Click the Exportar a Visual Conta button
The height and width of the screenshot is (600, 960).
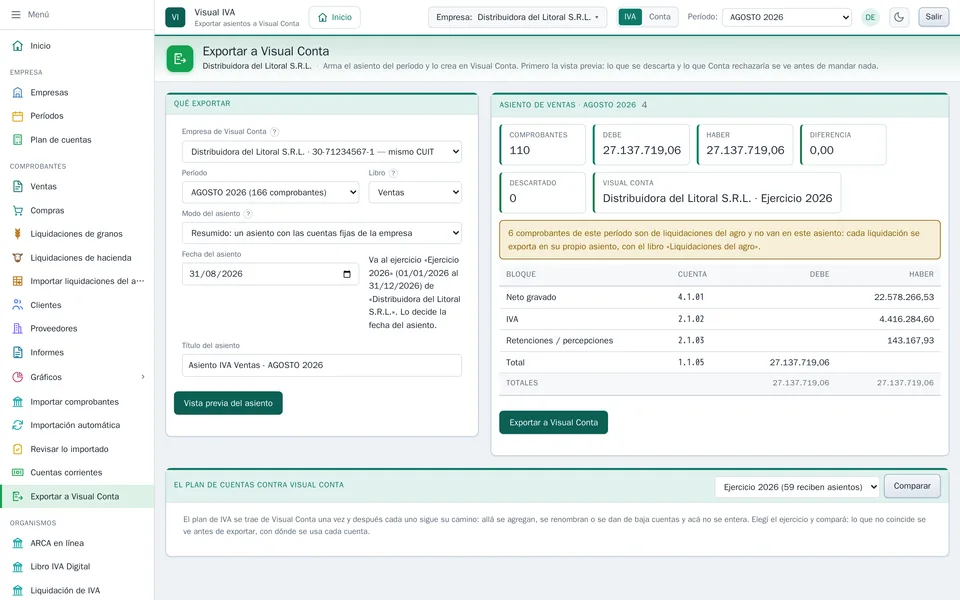point(553,422)
